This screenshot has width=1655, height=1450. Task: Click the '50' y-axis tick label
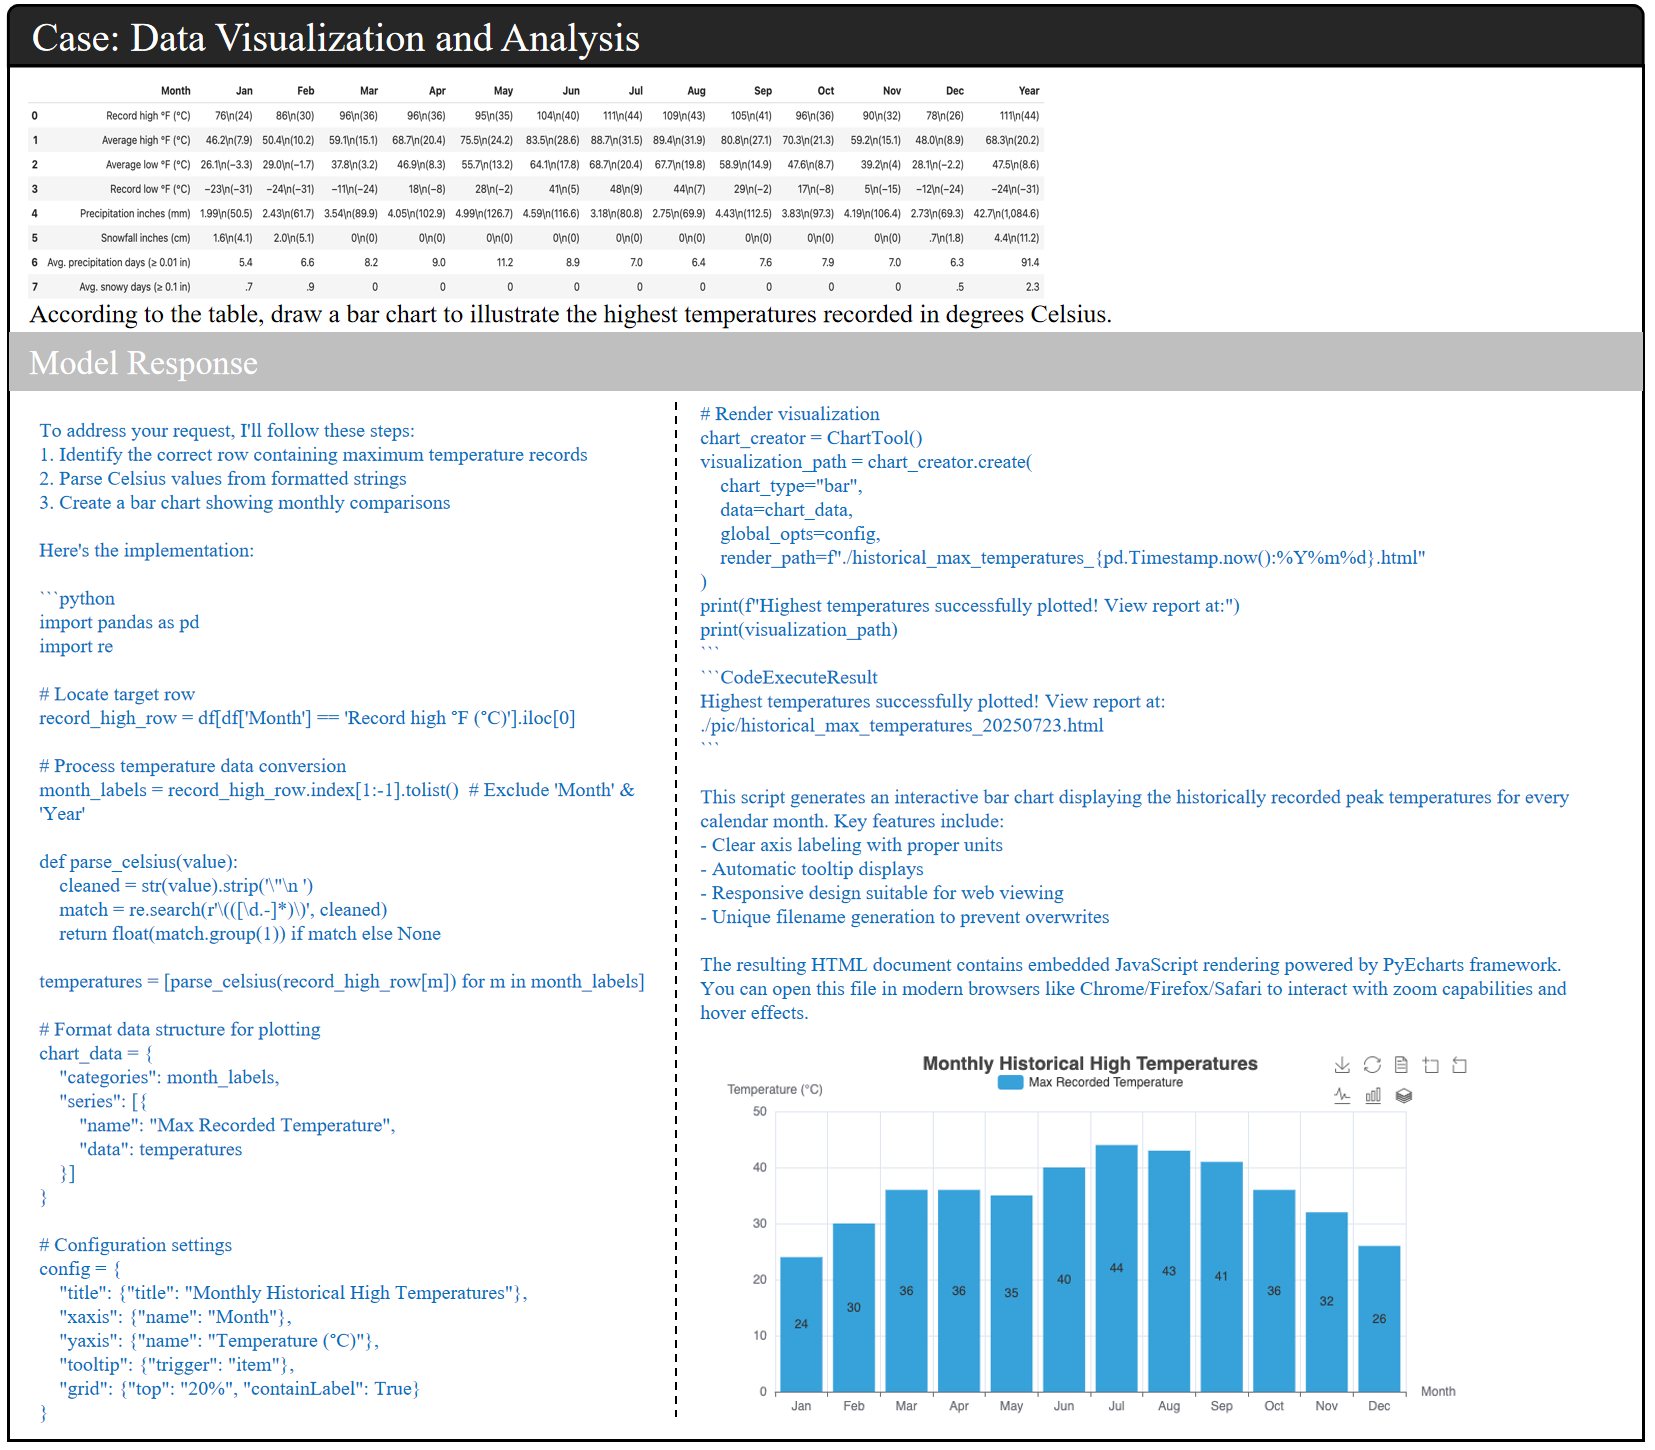coord(760,1111)
